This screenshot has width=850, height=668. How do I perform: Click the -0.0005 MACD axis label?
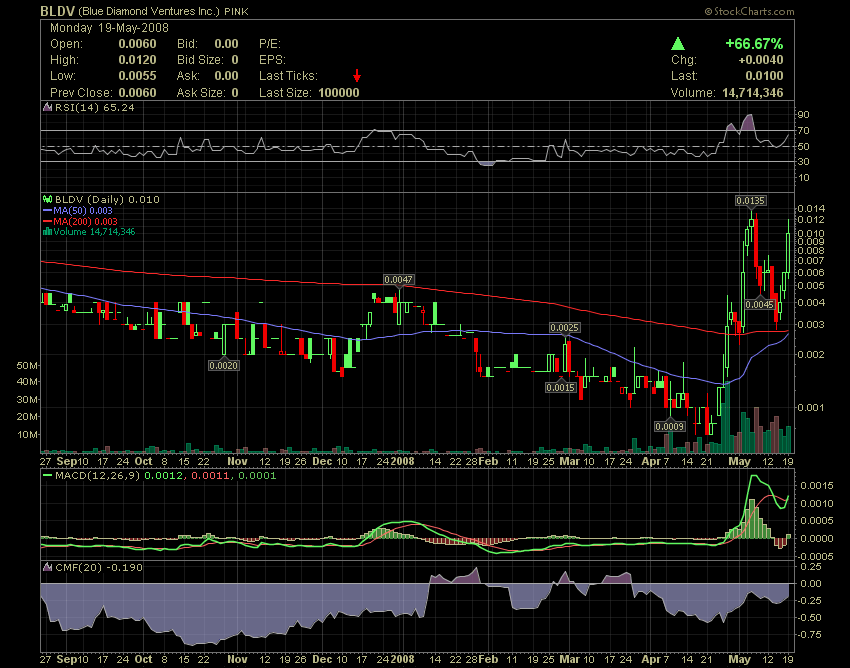coord(815,557)
